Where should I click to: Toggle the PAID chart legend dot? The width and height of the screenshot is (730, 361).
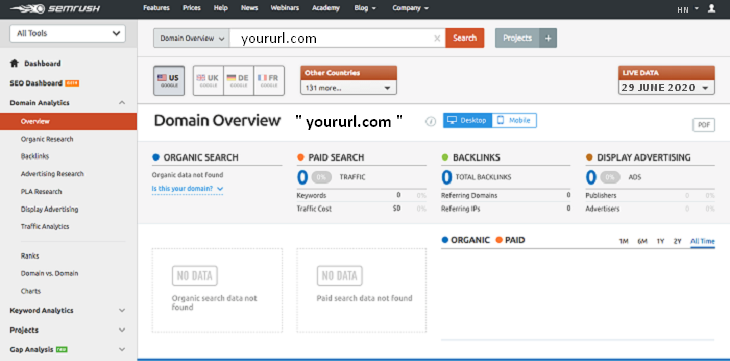tap(499, 240)
